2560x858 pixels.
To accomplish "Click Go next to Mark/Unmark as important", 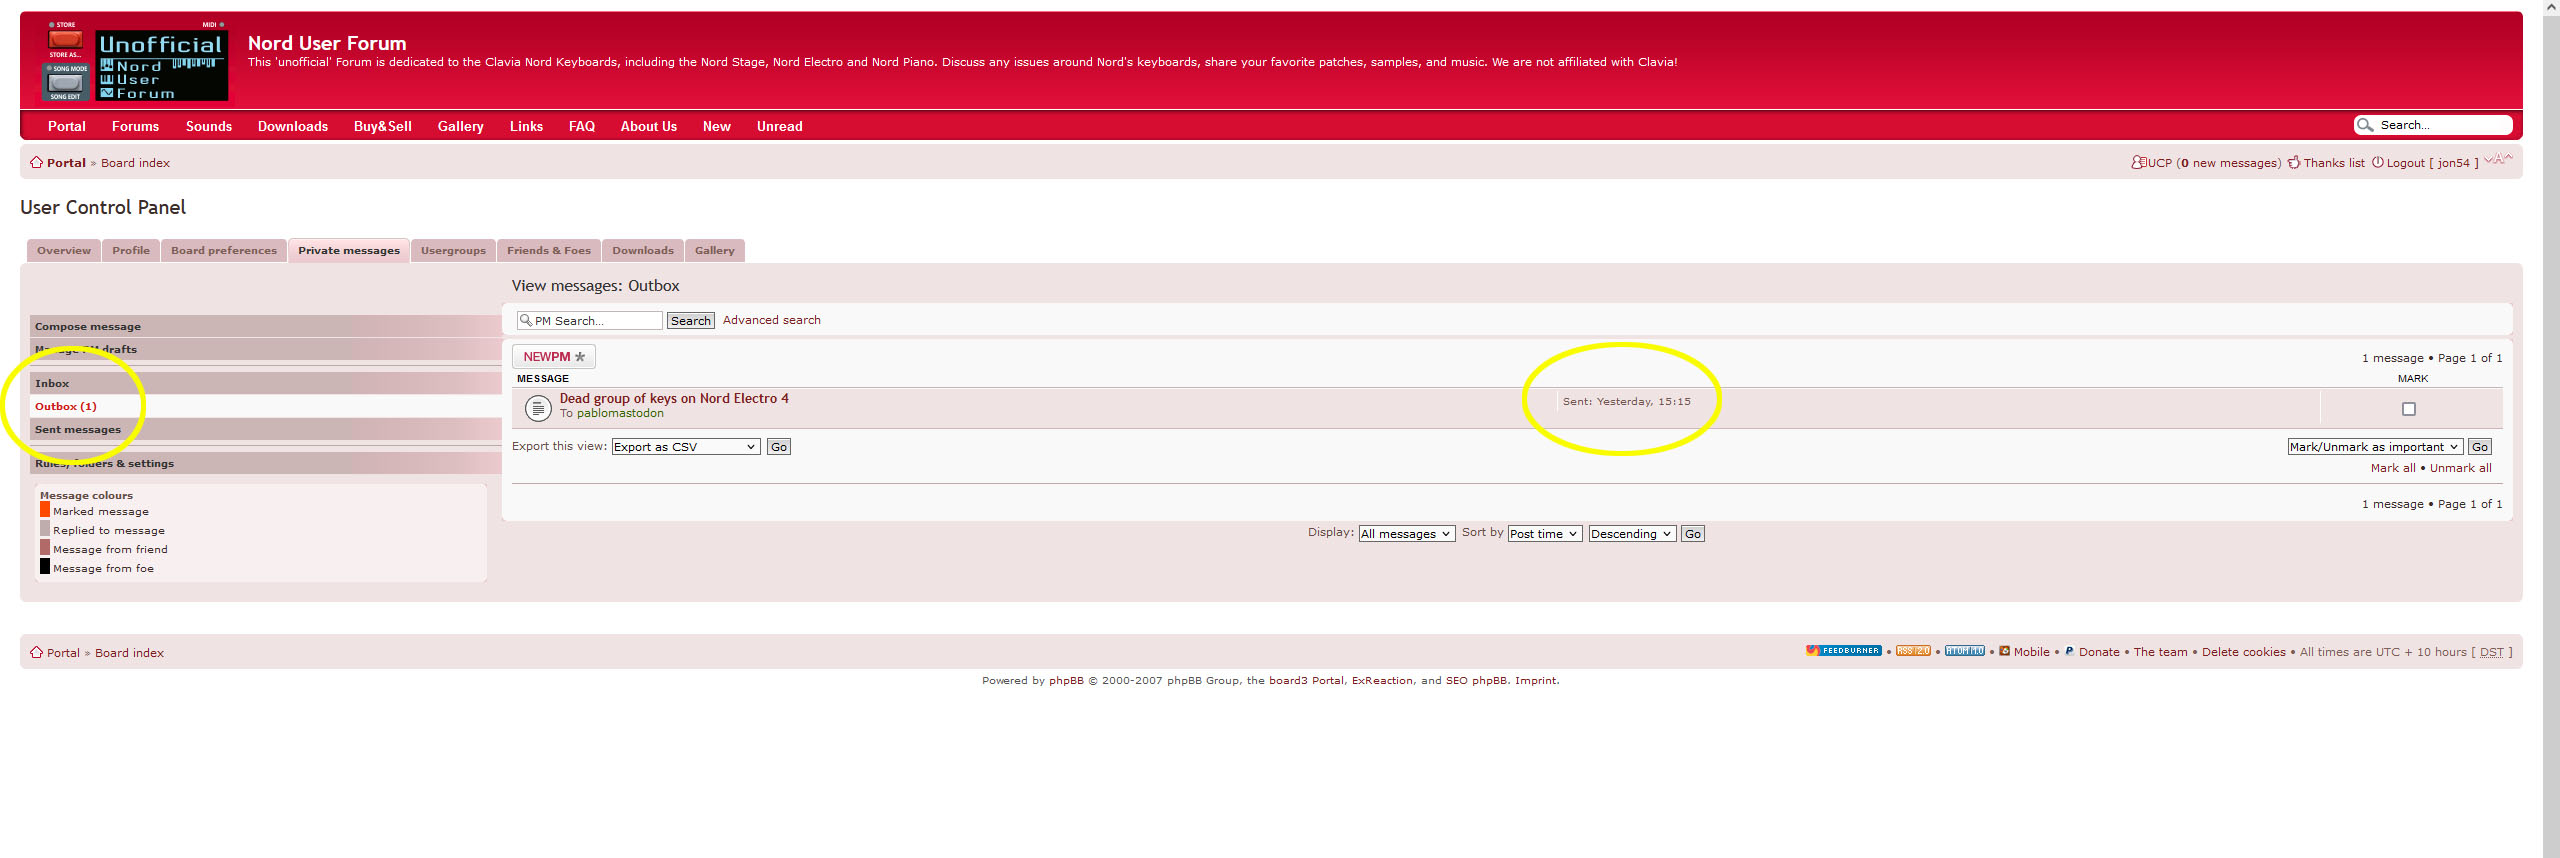I will click(2480, 447).
